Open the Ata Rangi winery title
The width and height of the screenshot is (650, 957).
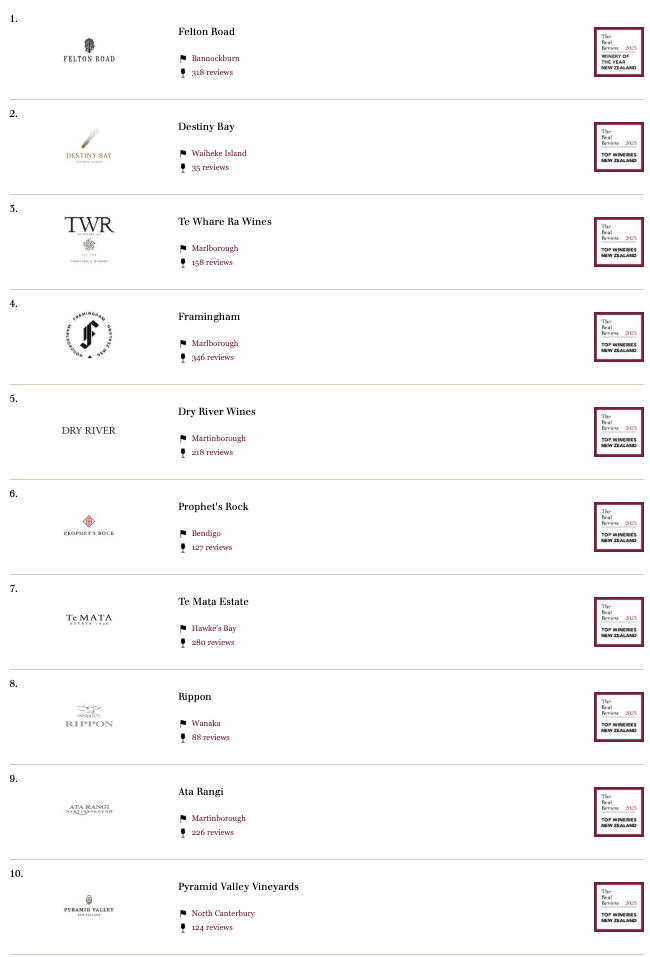coord(201,792)
